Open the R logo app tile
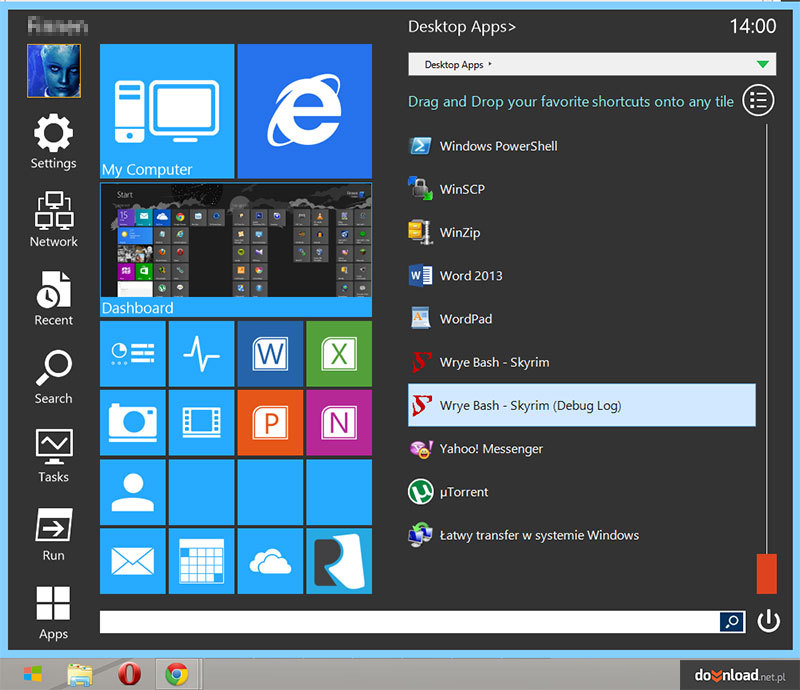The height and width of the screenshot is (690, 800). [339, 561]
